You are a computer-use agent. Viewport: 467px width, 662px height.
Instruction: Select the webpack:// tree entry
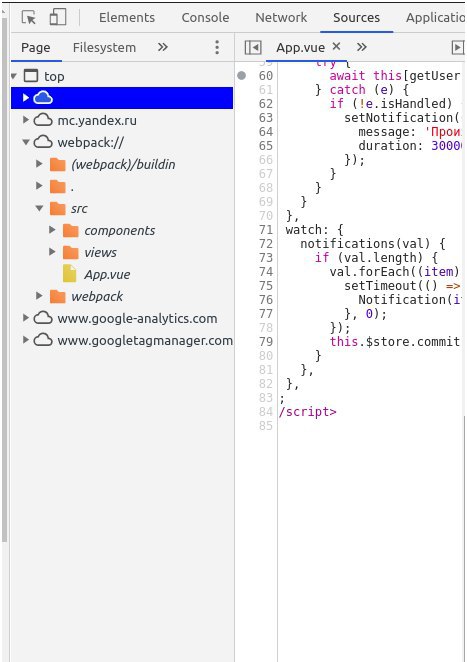tap(90, 142)
